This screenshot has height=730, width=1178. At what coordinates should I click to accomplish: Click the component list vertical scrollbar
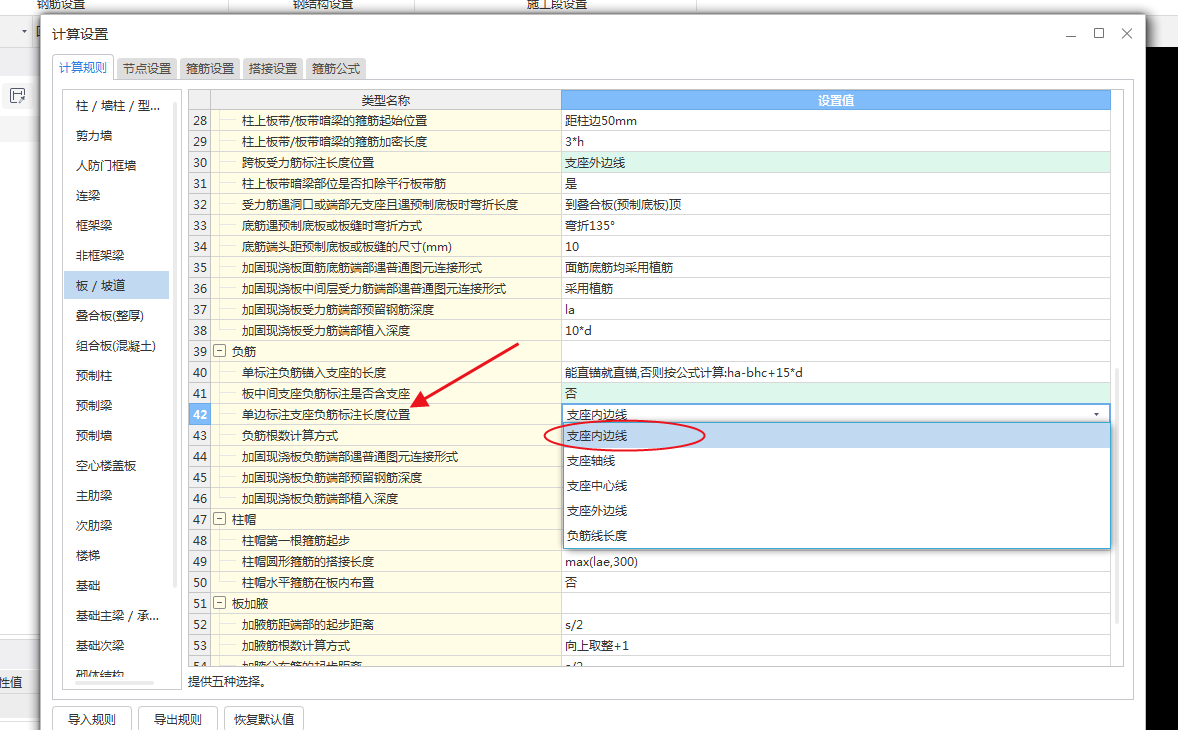(175, 345)
